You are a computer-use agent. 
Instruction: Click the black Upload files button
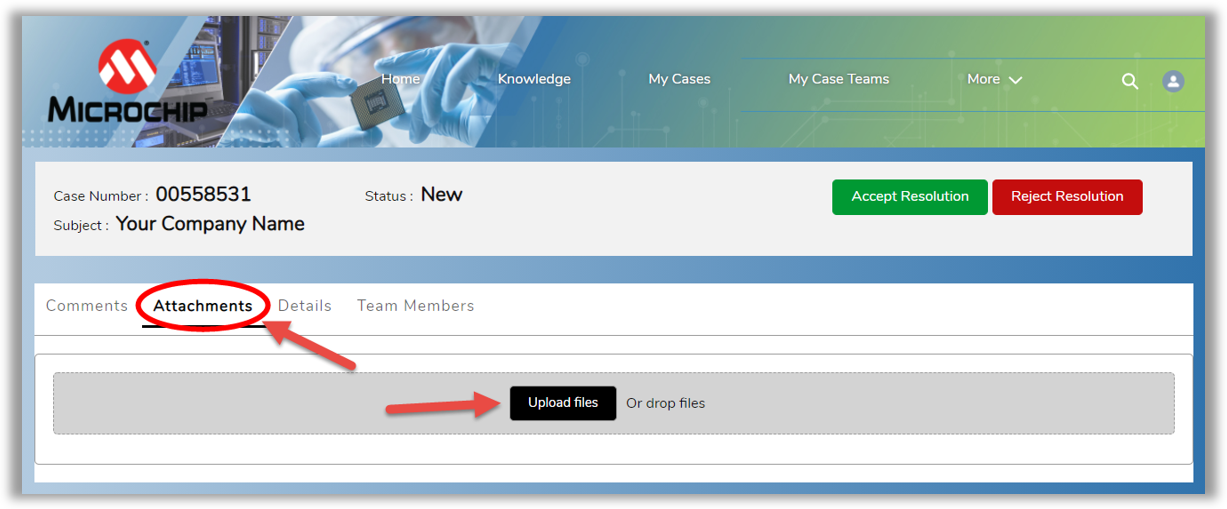[x=563, y=403]
